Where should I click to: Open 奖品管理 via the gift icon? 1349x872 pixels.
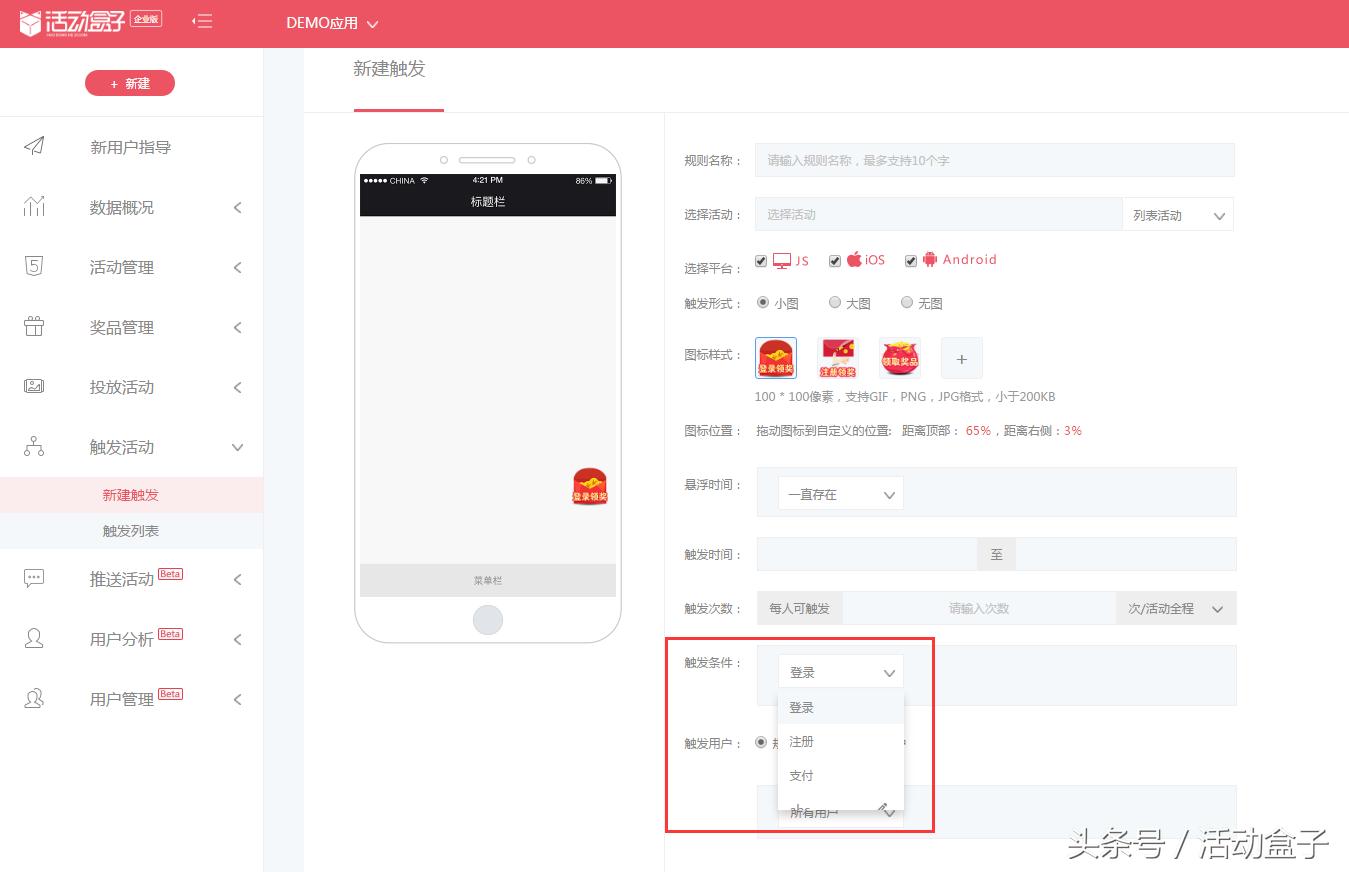tap(33, 327)
